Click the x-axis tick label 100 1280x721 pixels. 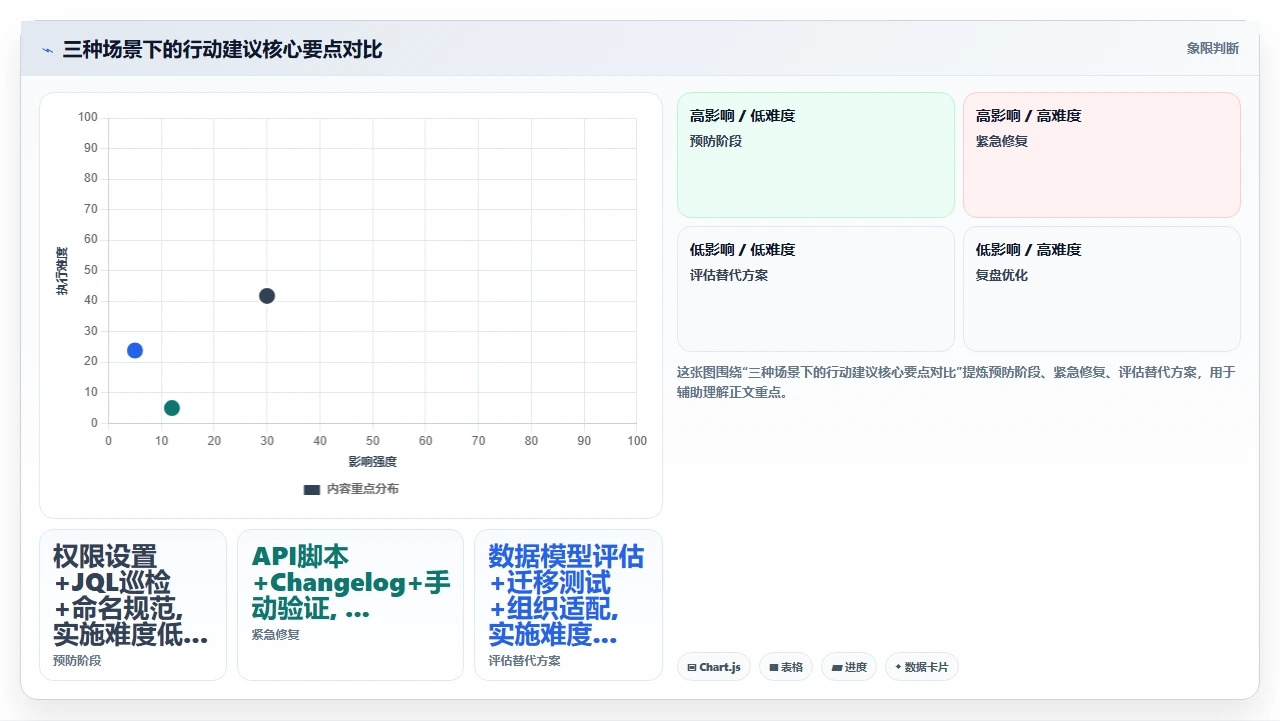[x=637, y=441]
